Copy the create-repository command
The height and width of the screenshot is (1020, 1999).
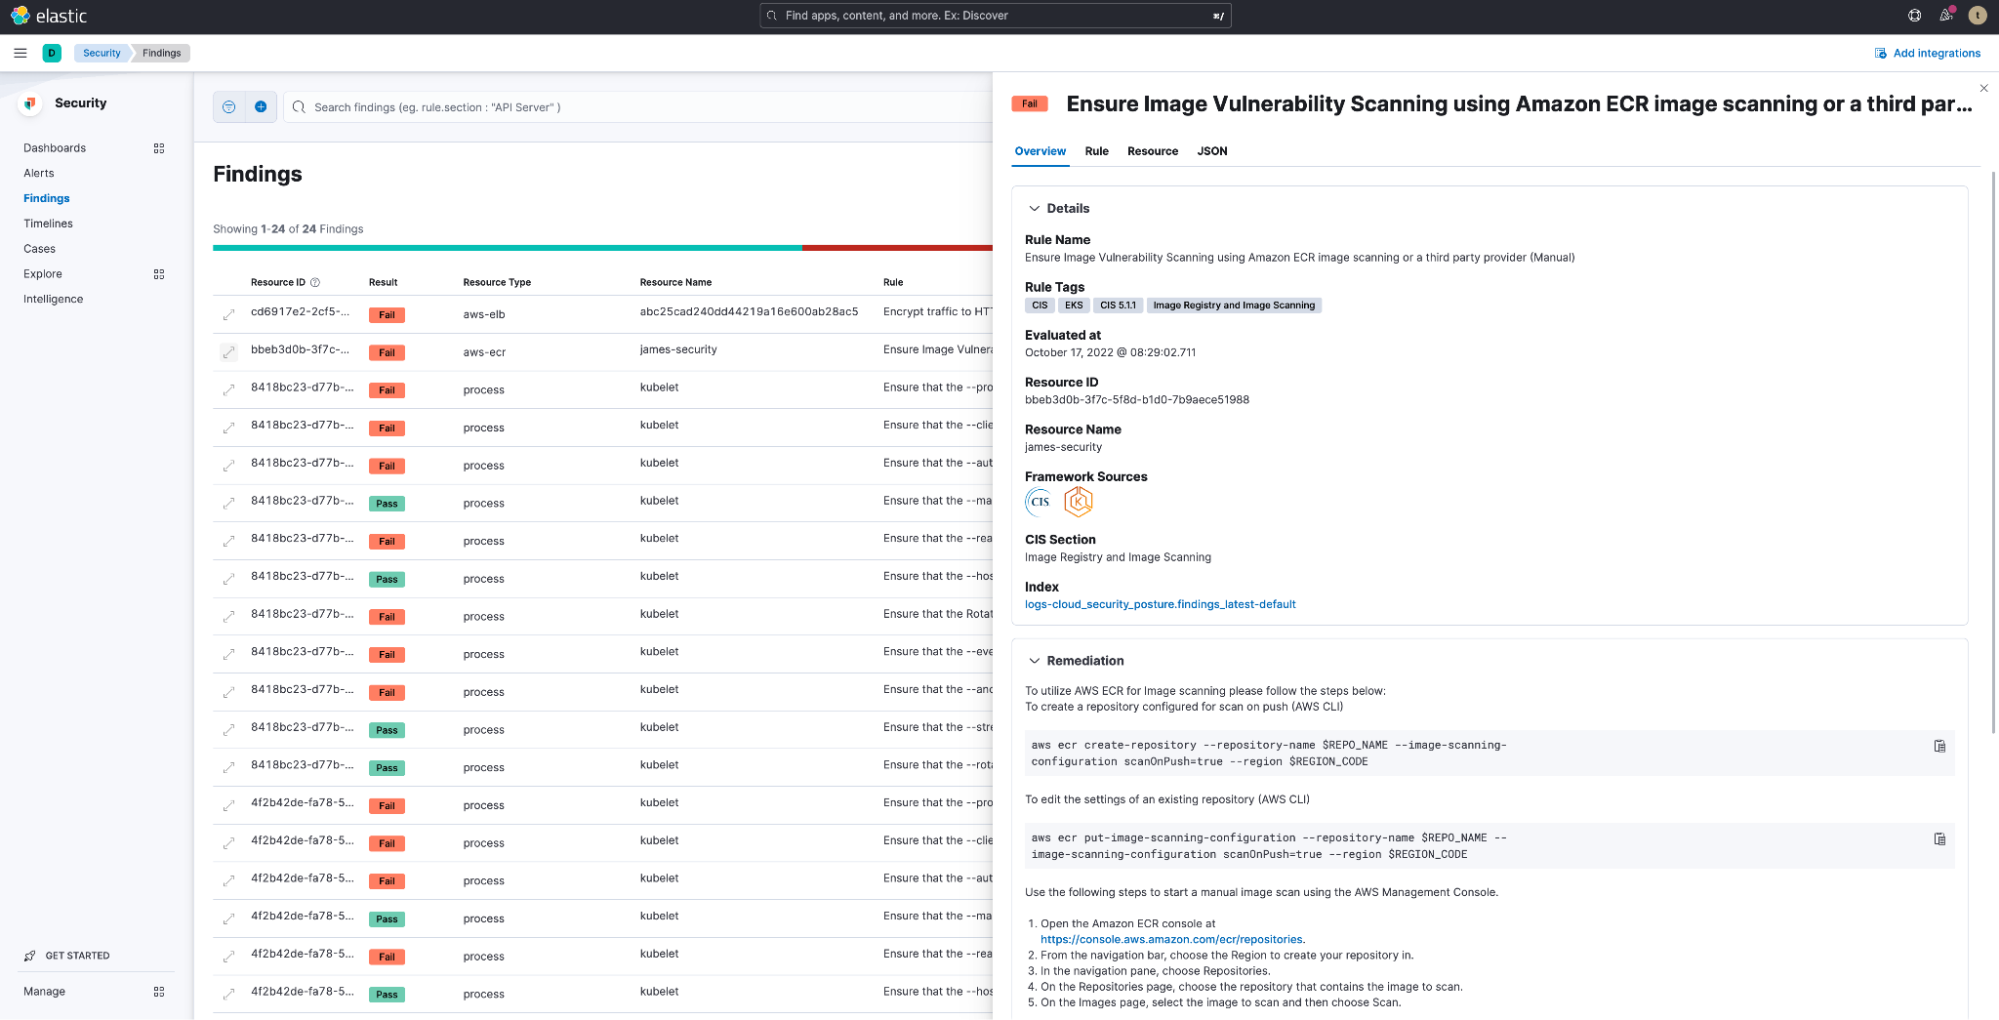point(1939,746)
